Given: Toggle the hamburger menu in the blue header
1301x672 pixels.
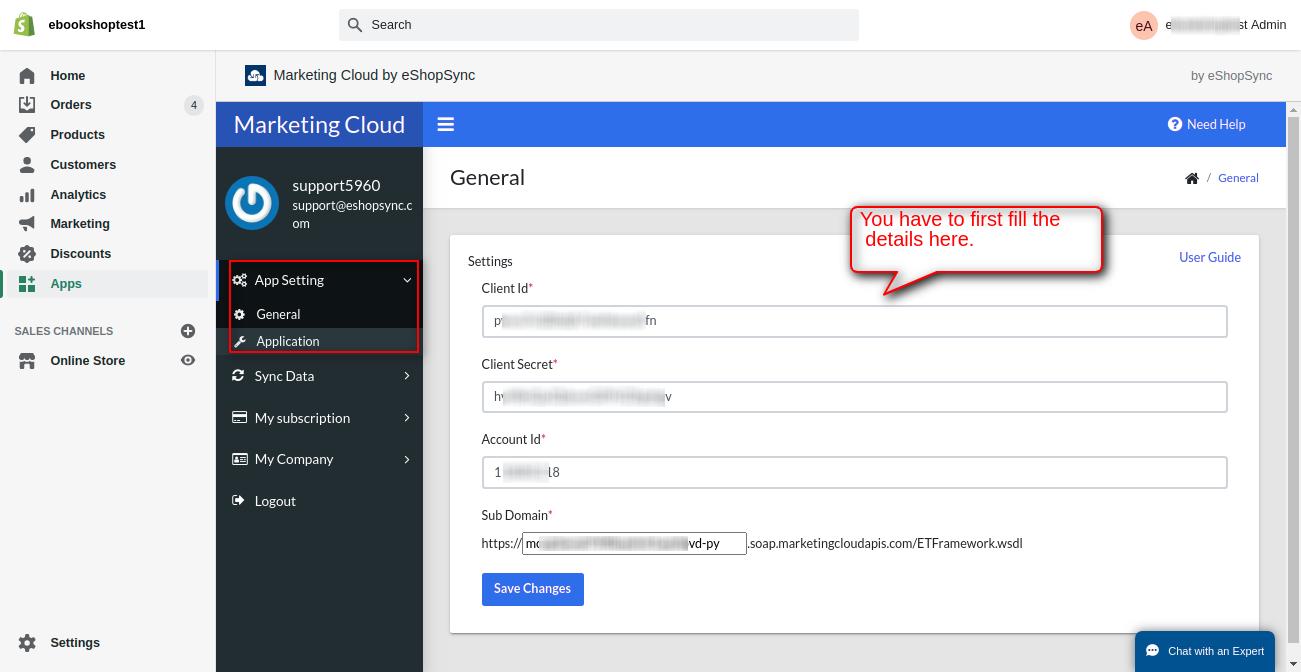Looking at the screenshot, I should coord(446,124).
